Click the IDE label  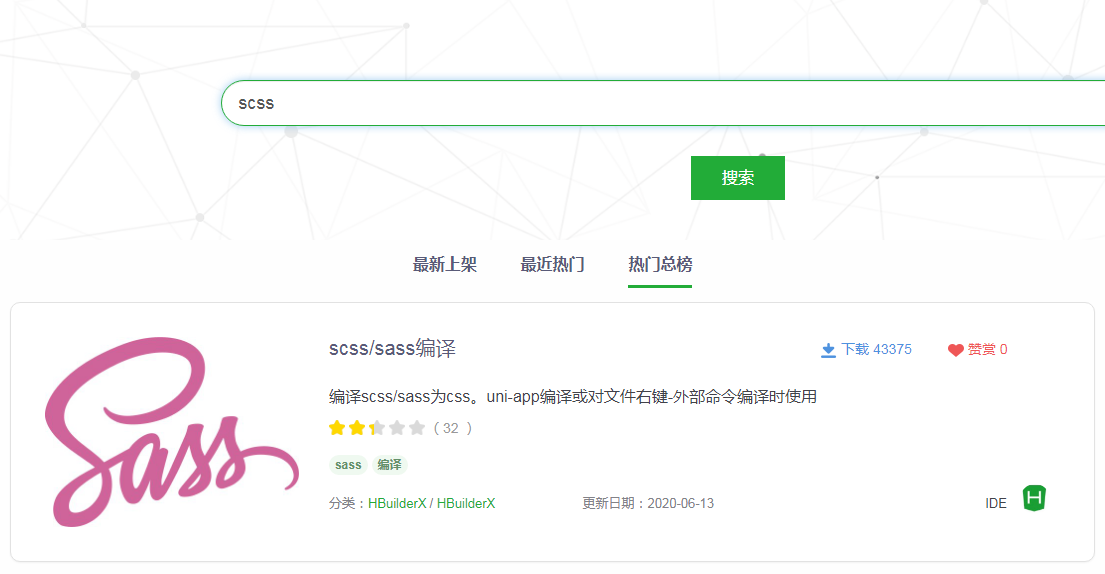(x=996, y=504)
